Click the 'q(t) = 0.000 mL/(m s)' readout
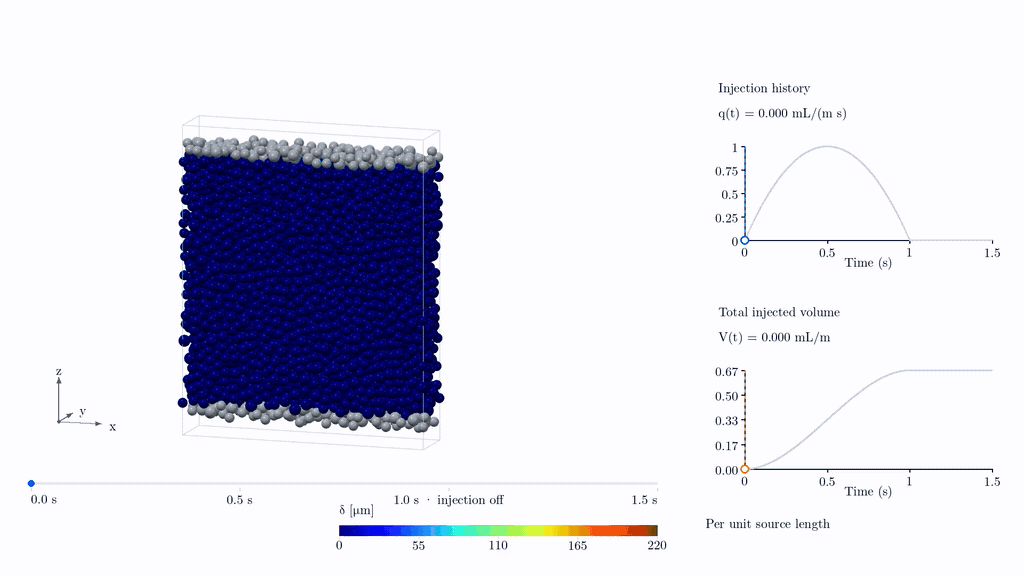Screen dimensions: 1024x576 pyautogui.click(x=782, y=113)
